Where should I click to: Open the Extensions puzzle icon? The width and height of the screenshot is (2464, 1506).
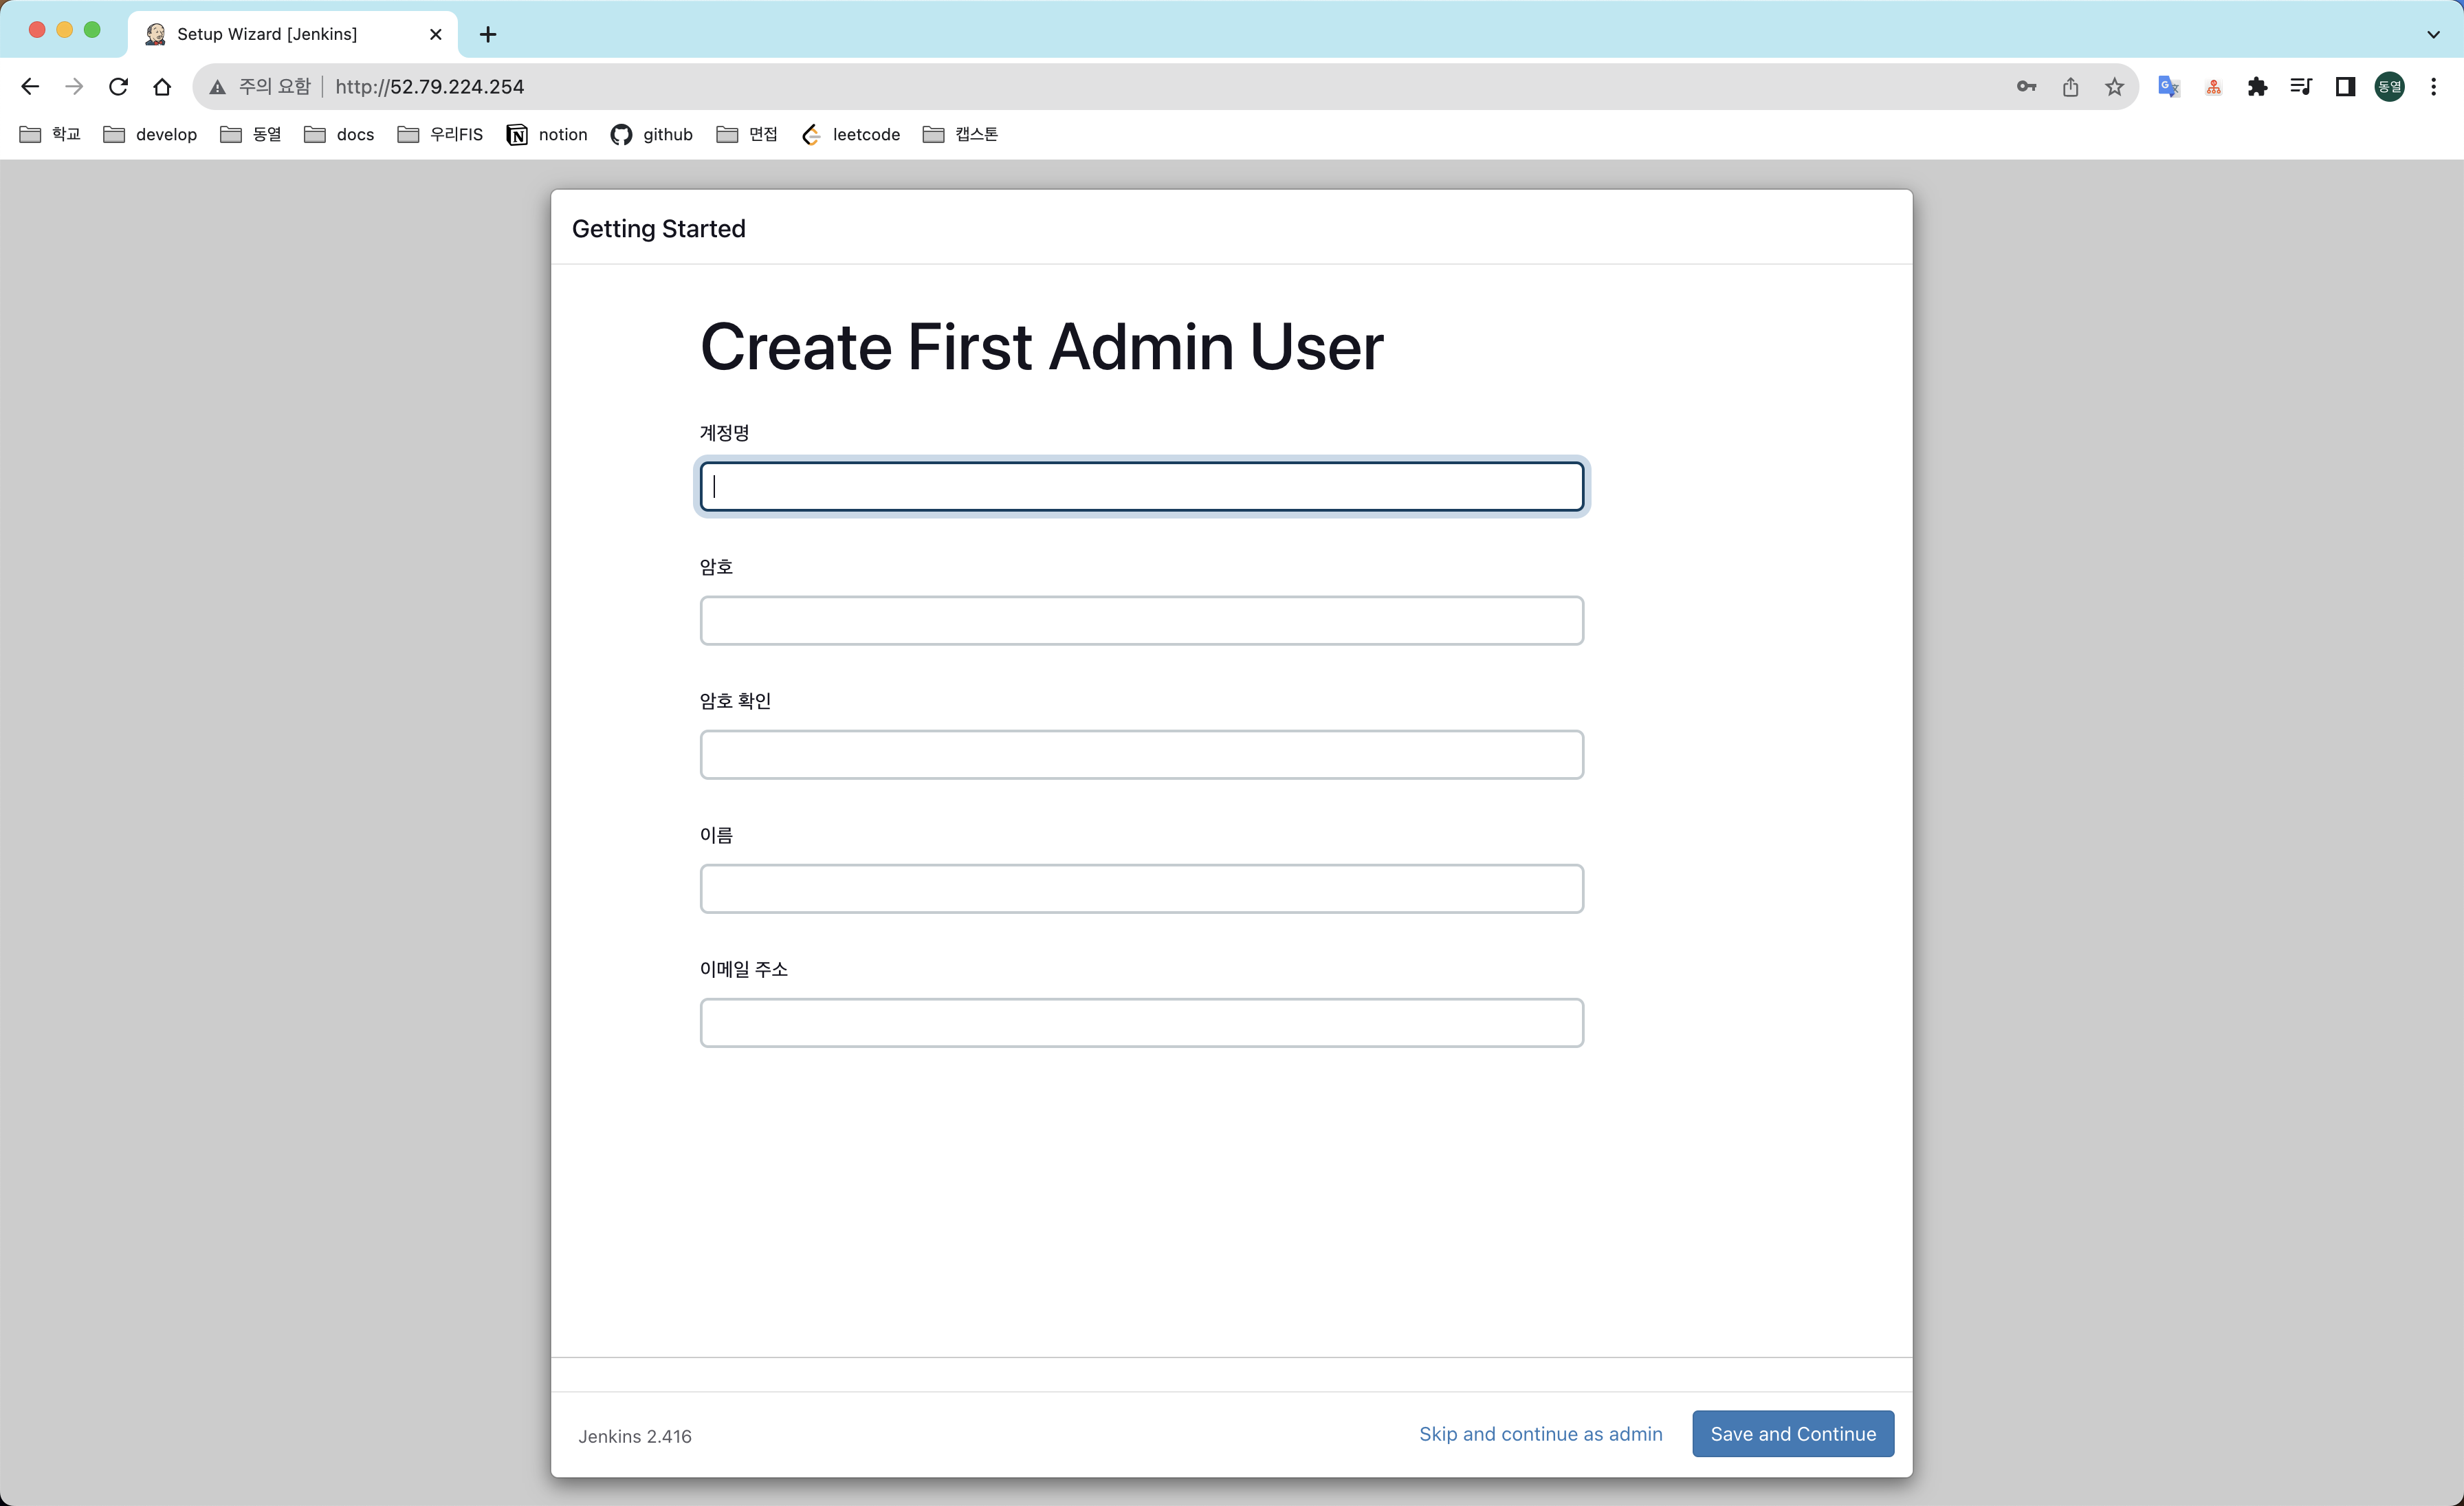2257,87
